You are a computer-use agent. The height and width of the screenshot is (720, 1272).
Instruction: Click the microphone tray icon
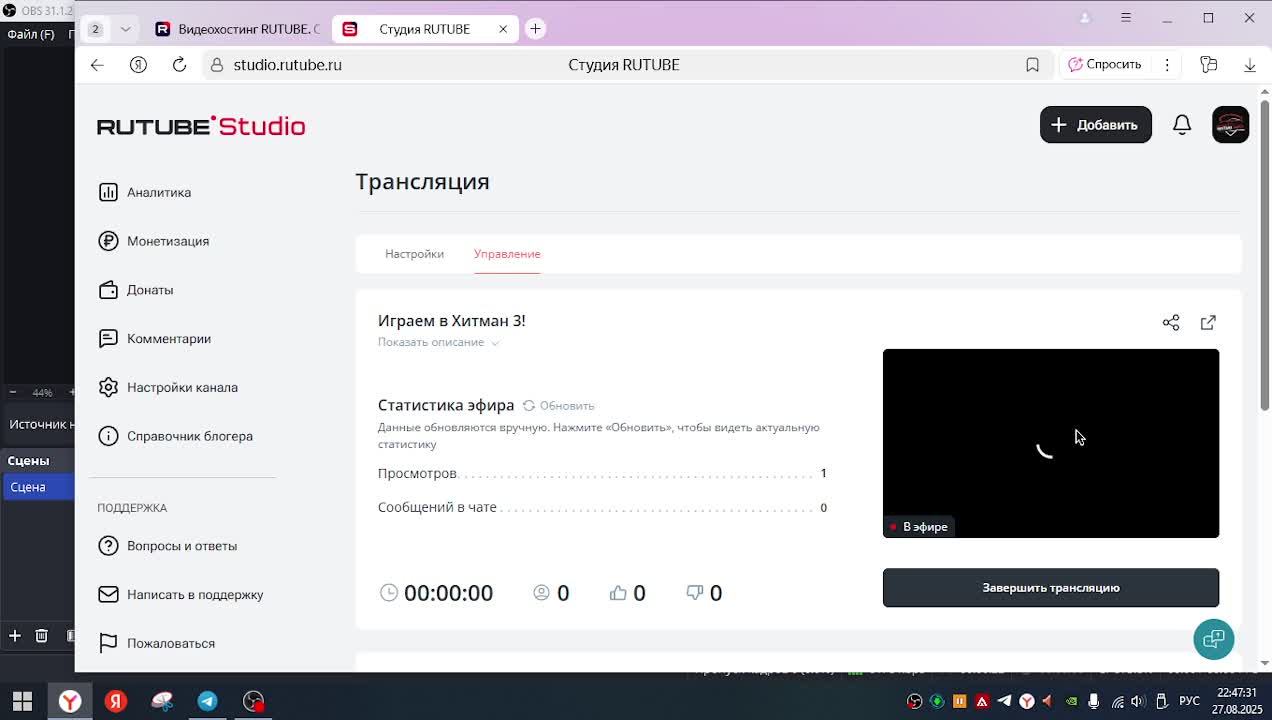pos(1093,701)
